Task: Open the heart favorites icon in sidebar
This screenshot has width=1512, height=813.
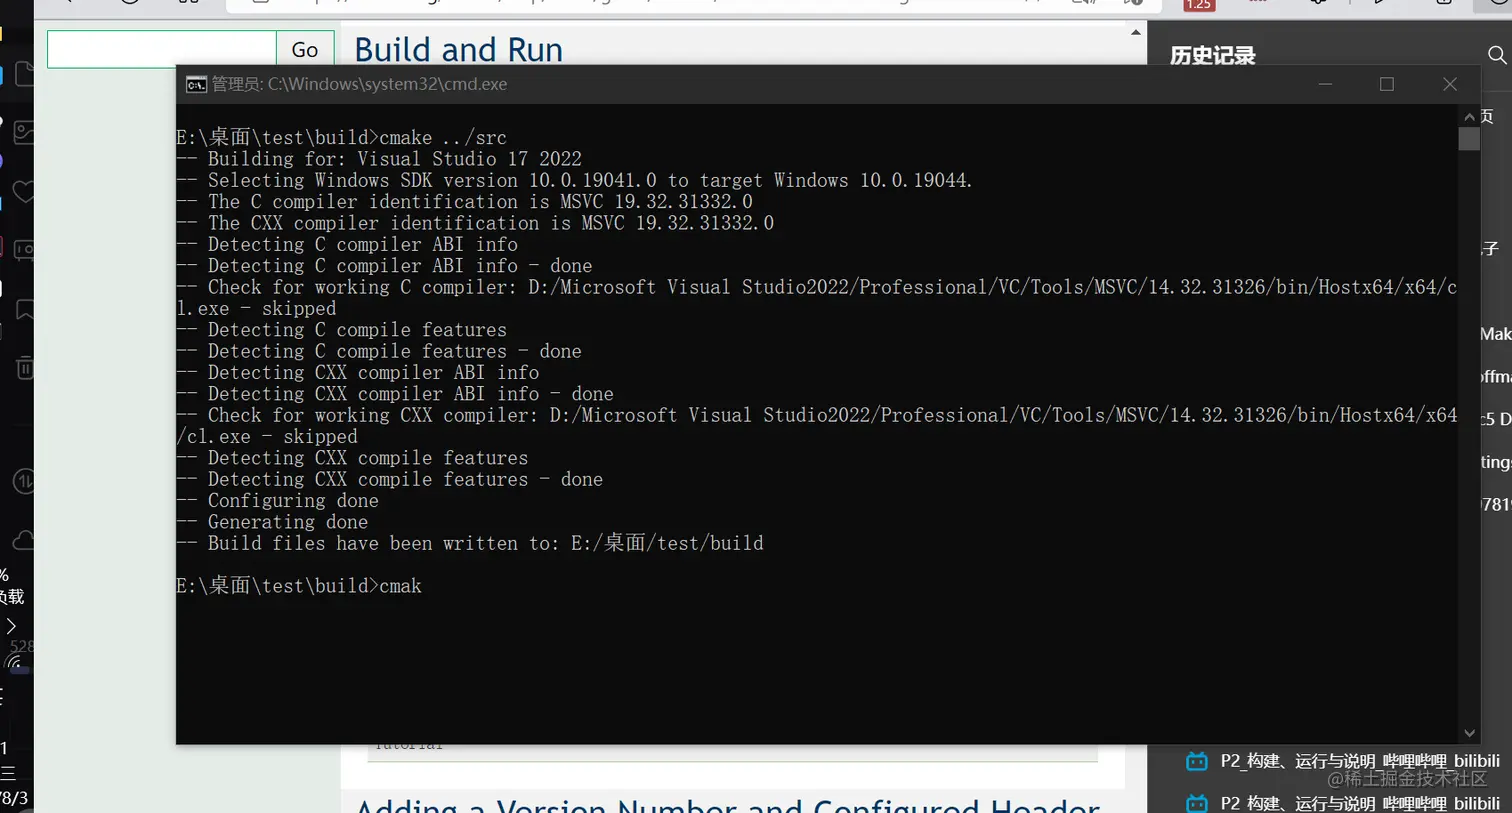Action: coord(24,191)
